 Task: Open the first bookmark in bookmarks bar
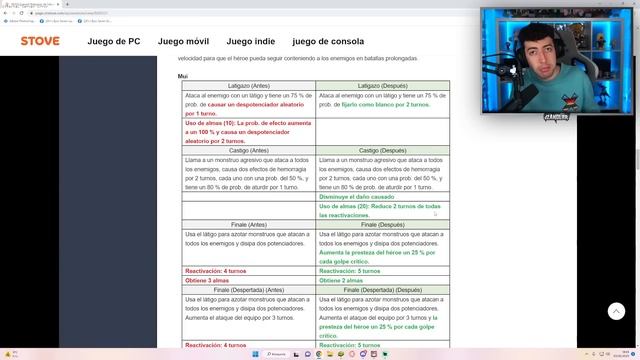pyautogui.click(x=19, y=21)
